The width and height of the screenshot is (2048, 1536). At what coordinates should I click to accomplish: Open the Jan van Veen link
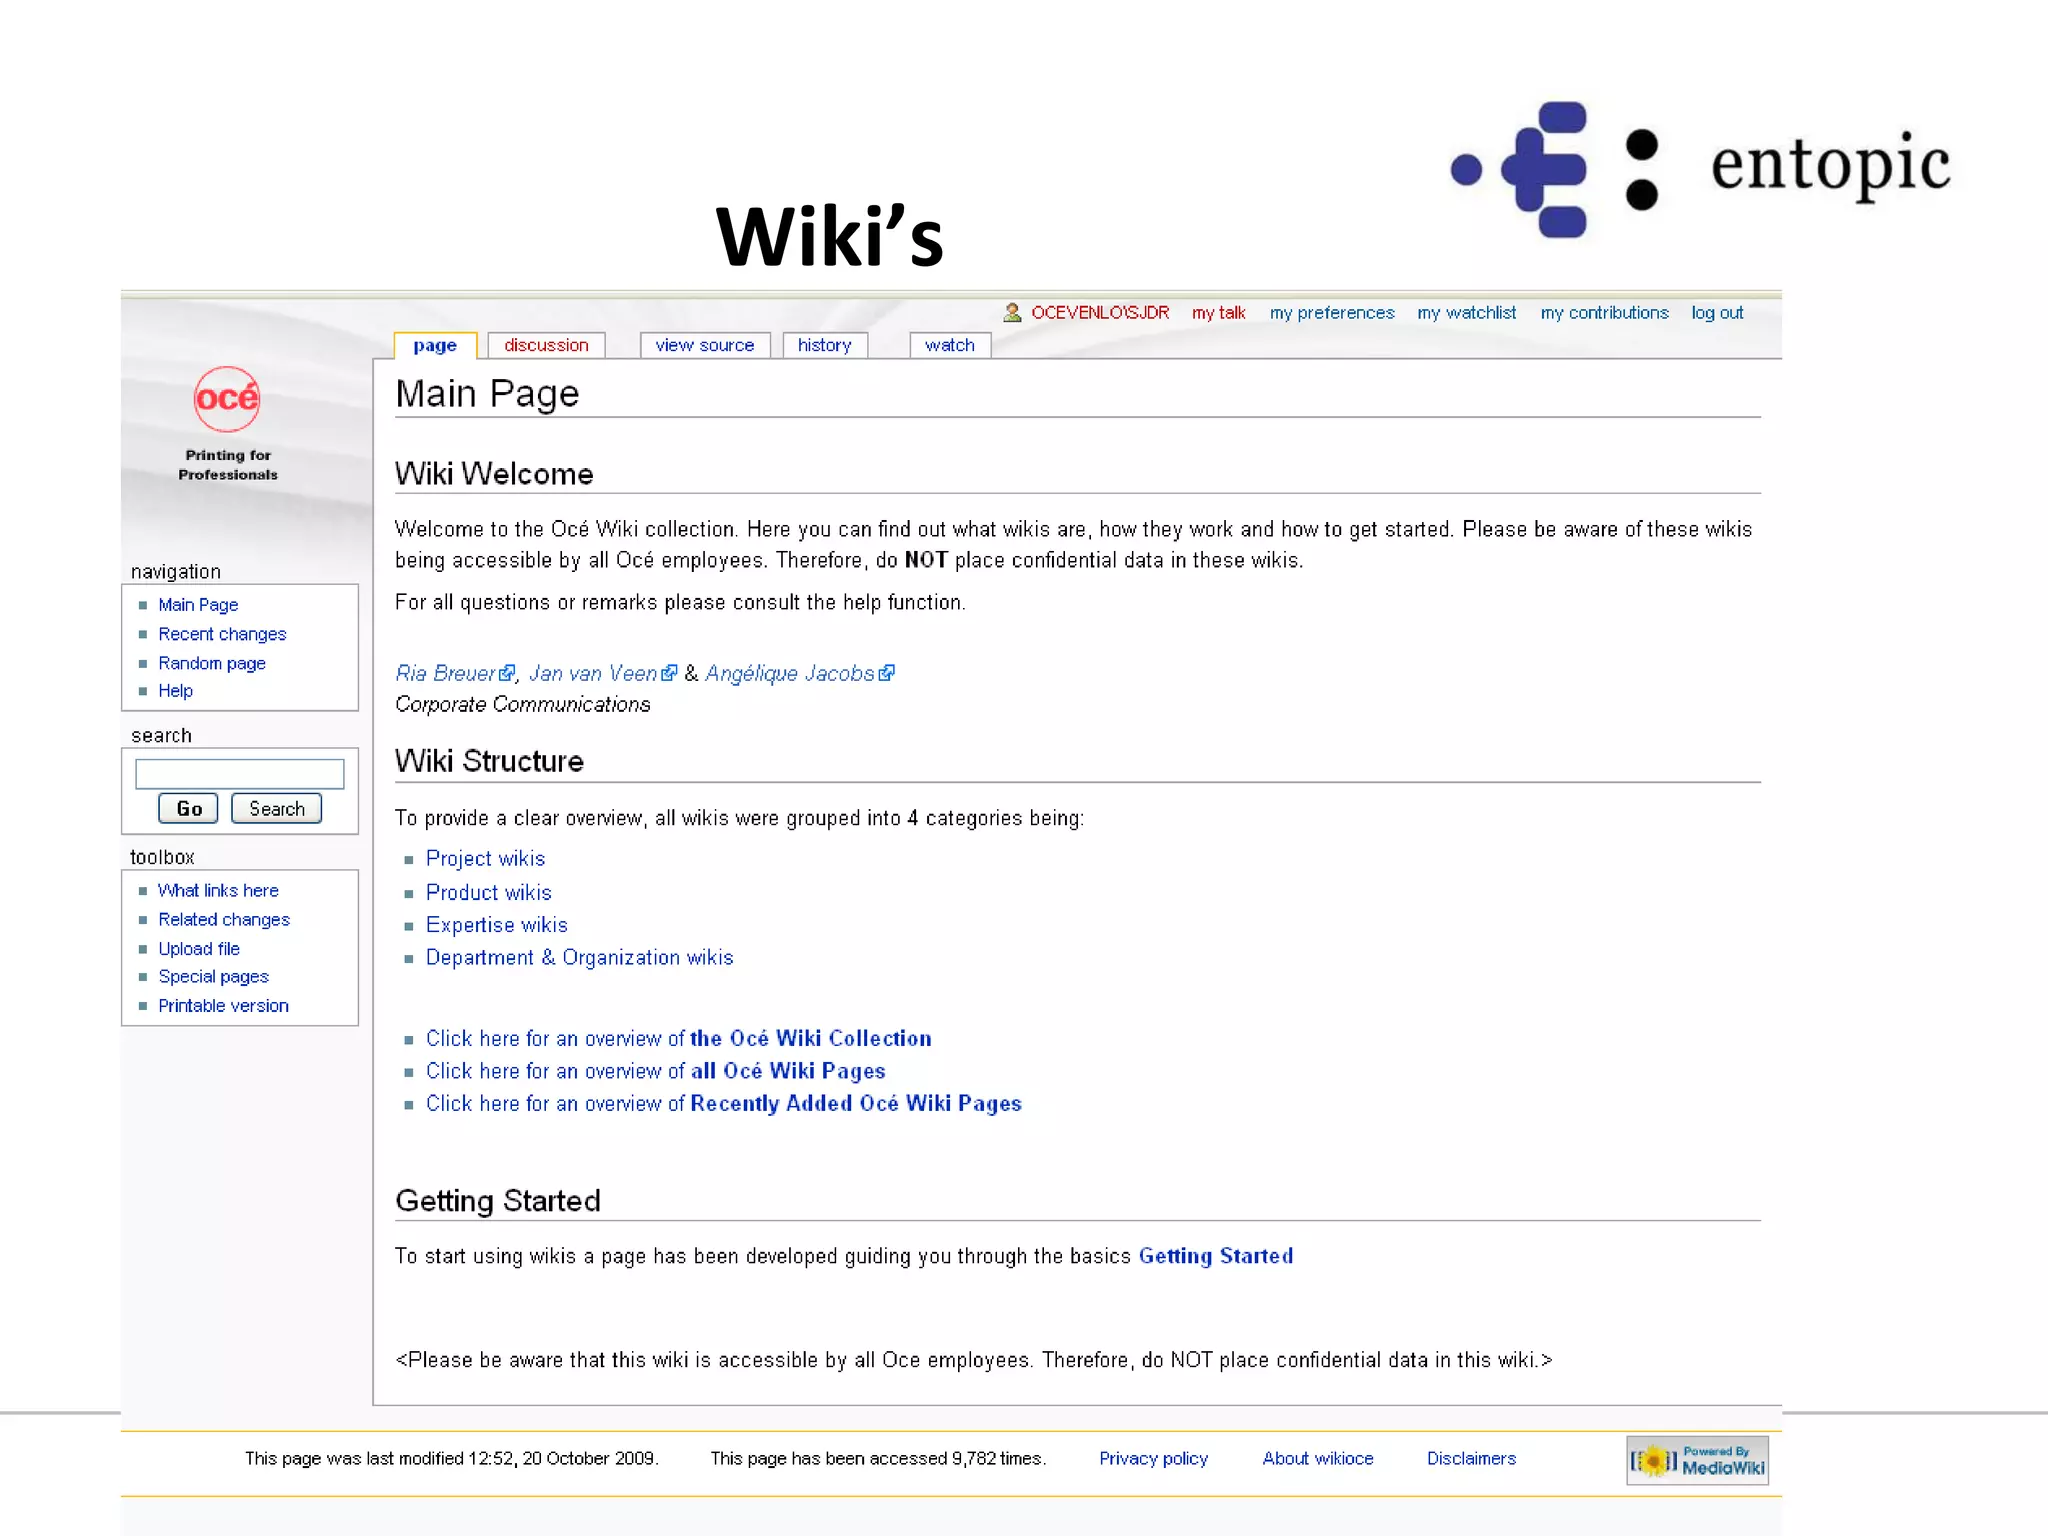coord(593,674)
